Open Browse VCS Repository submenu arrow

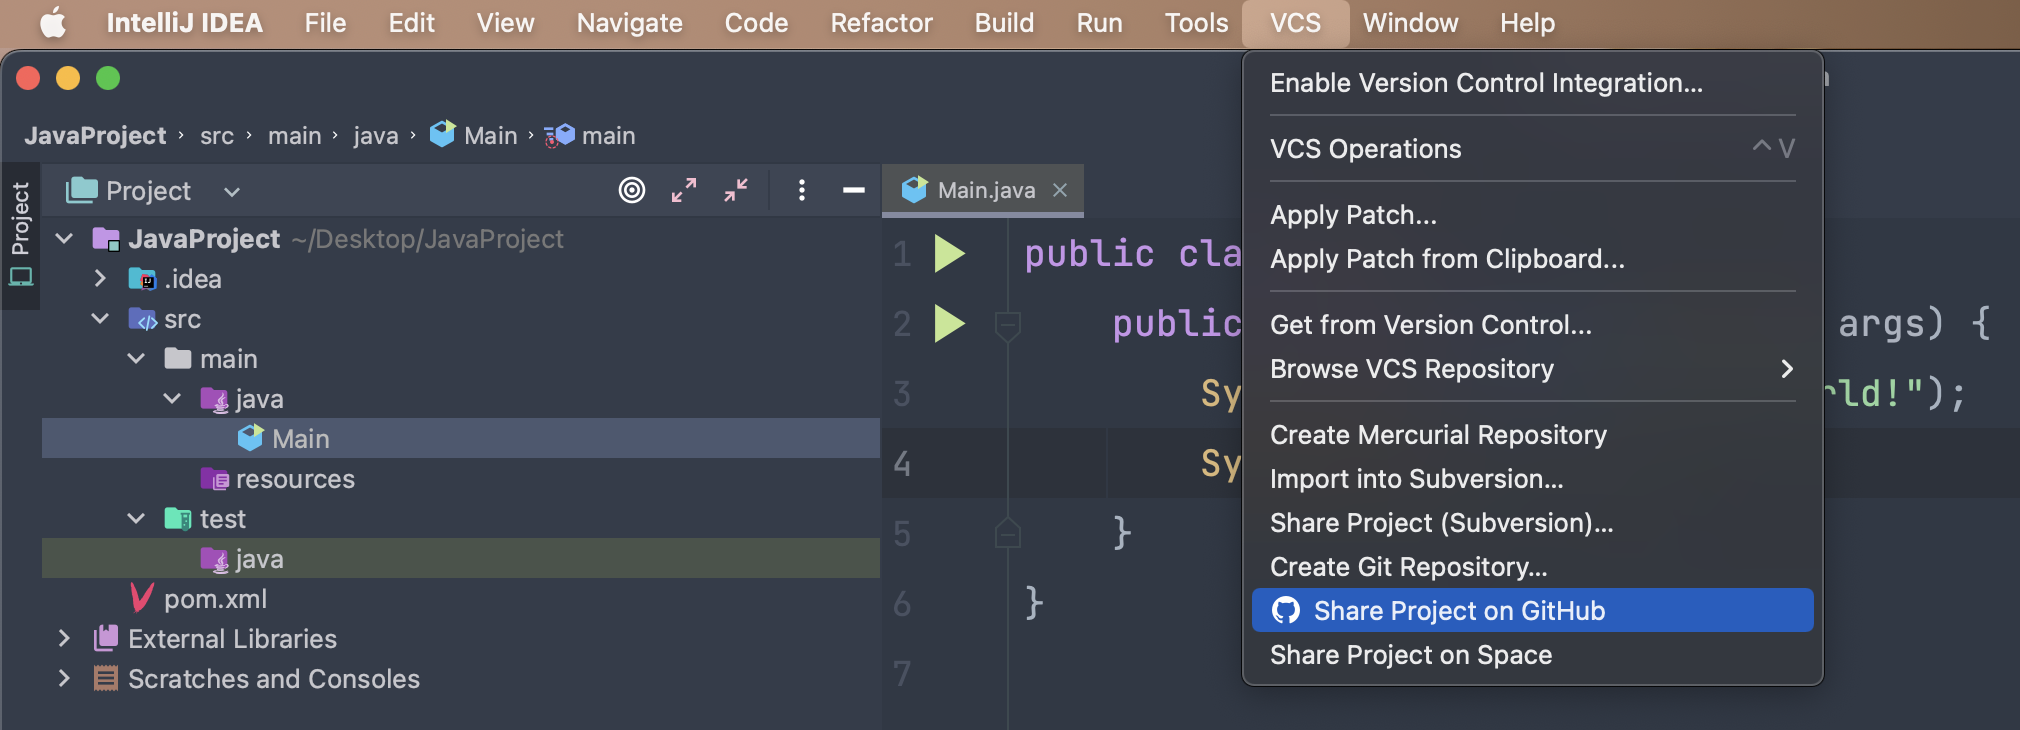pyautogui.click(x=1787, y=369)
